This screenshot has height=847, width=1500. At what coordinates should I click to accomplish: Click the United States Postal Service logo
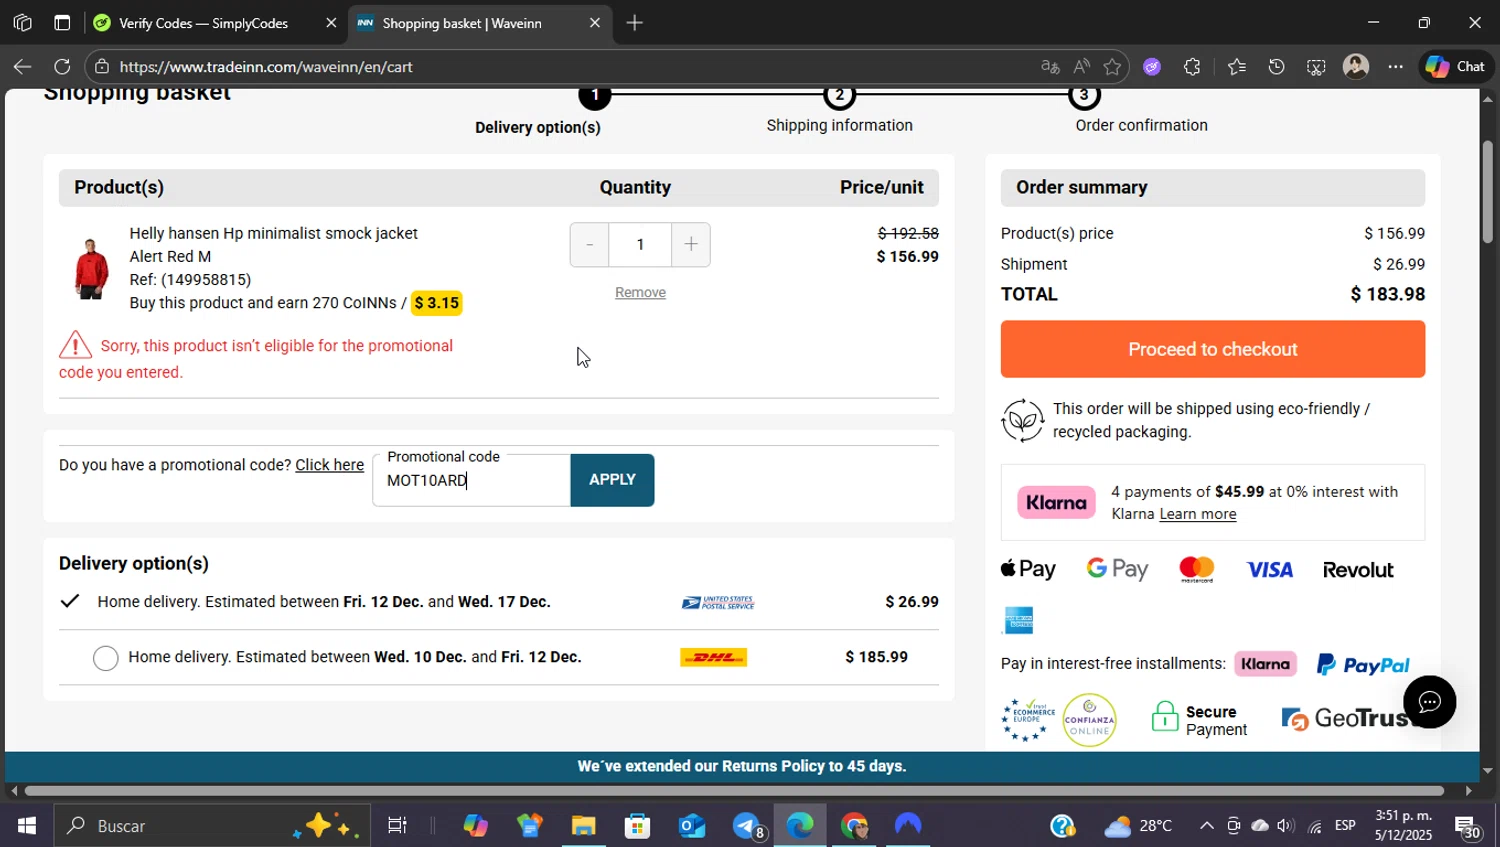point(718,602)
